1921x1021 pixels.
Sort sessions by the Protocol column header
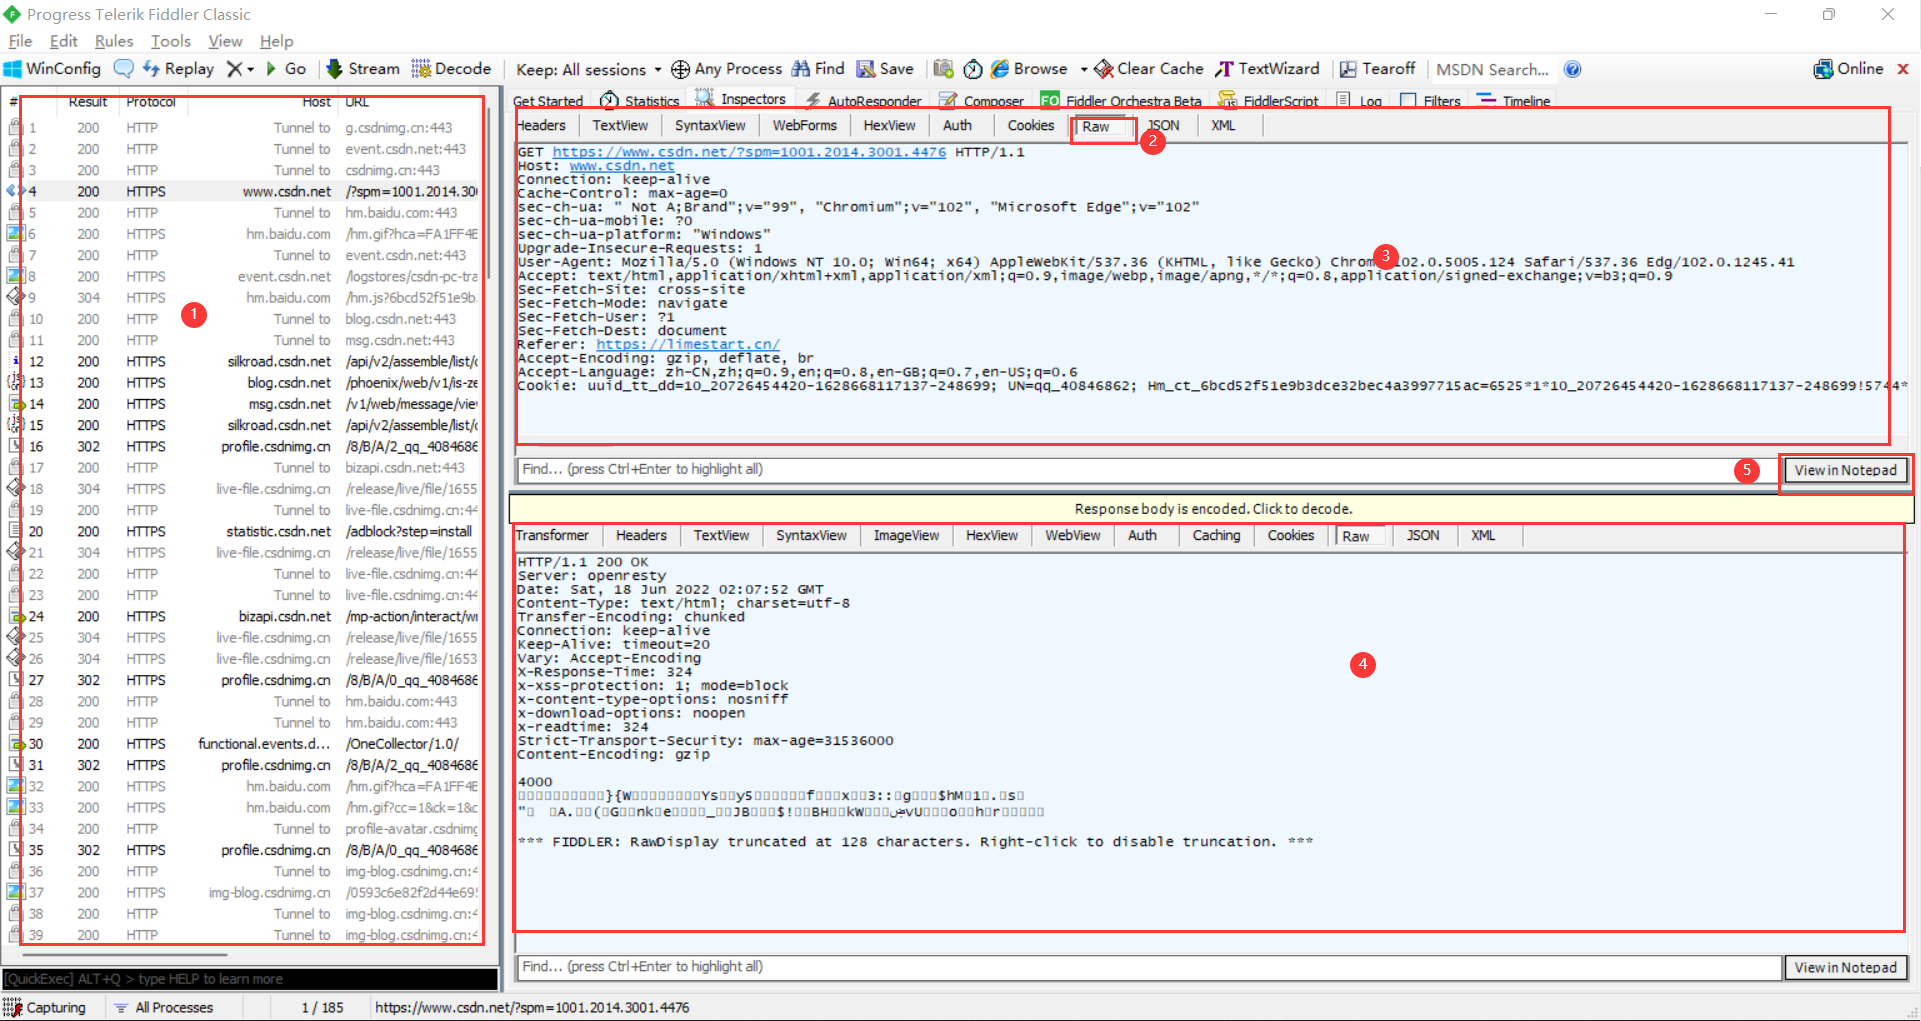pos(151,102)
